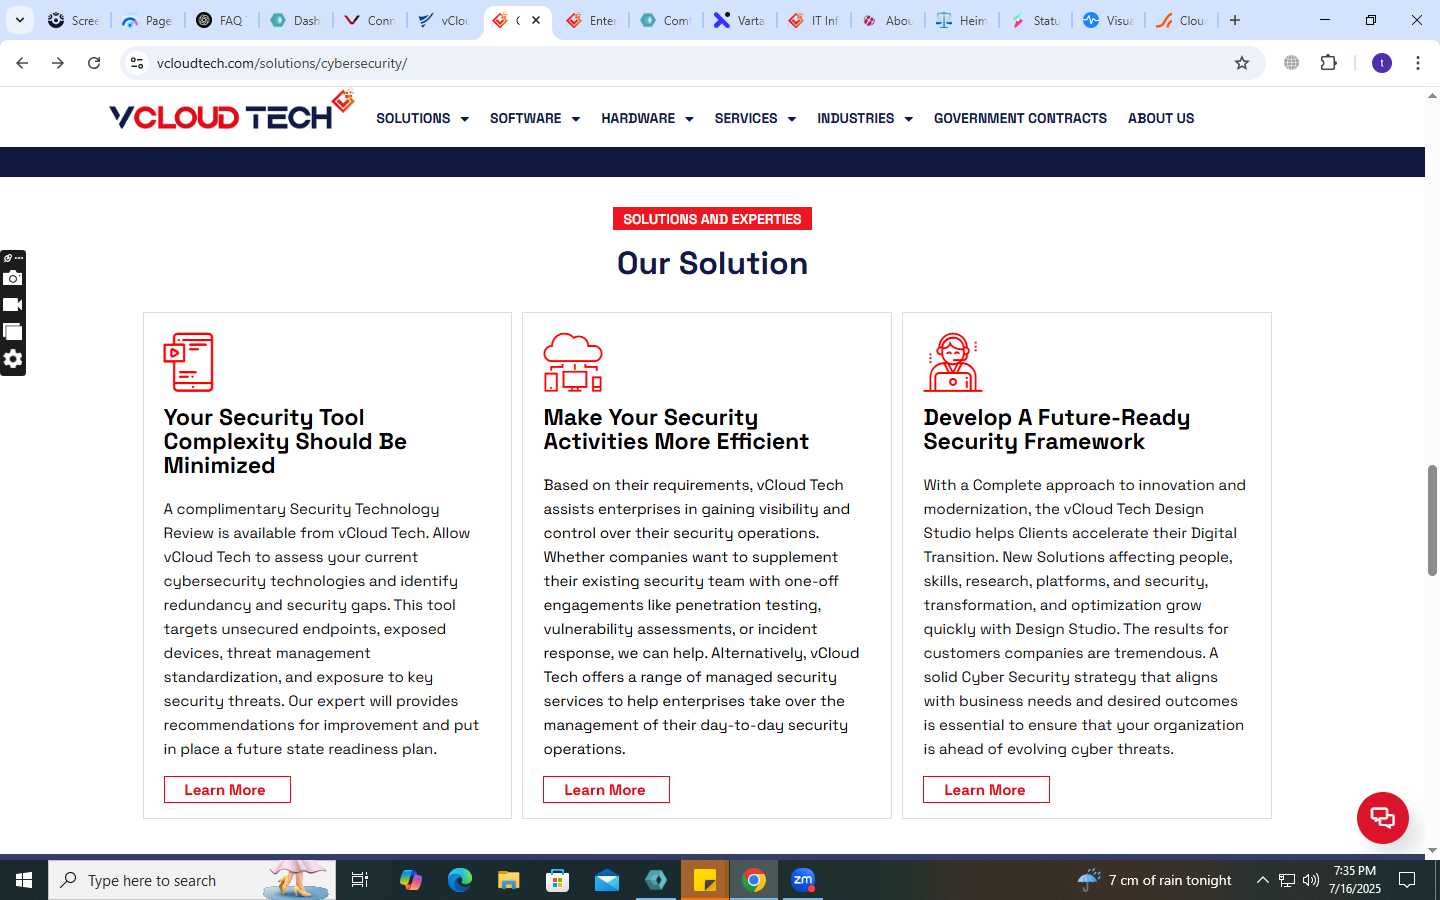Open Zoom app from taskbar
1440x900 pixels.
803,880
